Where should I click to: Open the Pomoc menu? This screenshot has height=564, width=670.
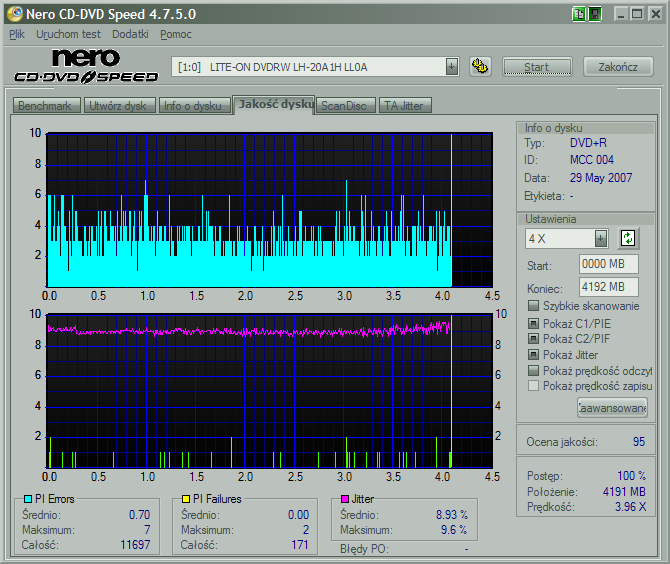tap(176, 34)
